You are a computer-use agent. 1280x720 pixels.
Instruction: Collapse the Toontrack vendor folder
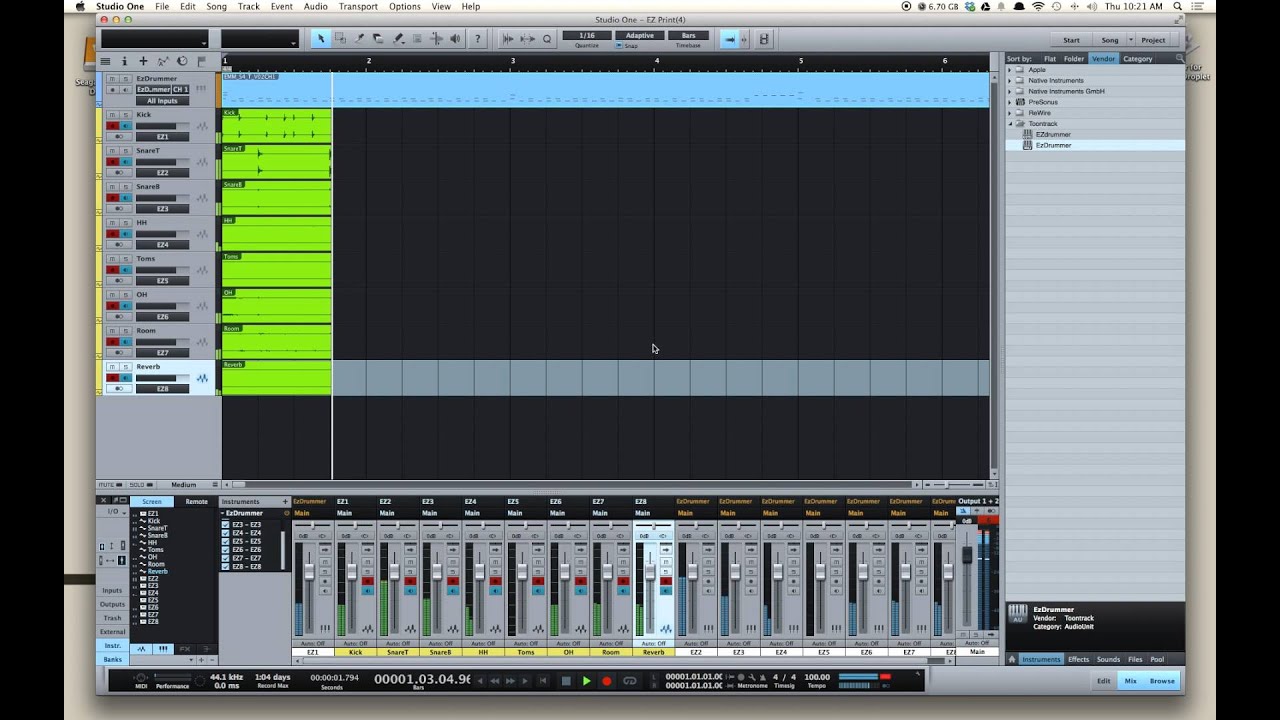(1010, 124)
